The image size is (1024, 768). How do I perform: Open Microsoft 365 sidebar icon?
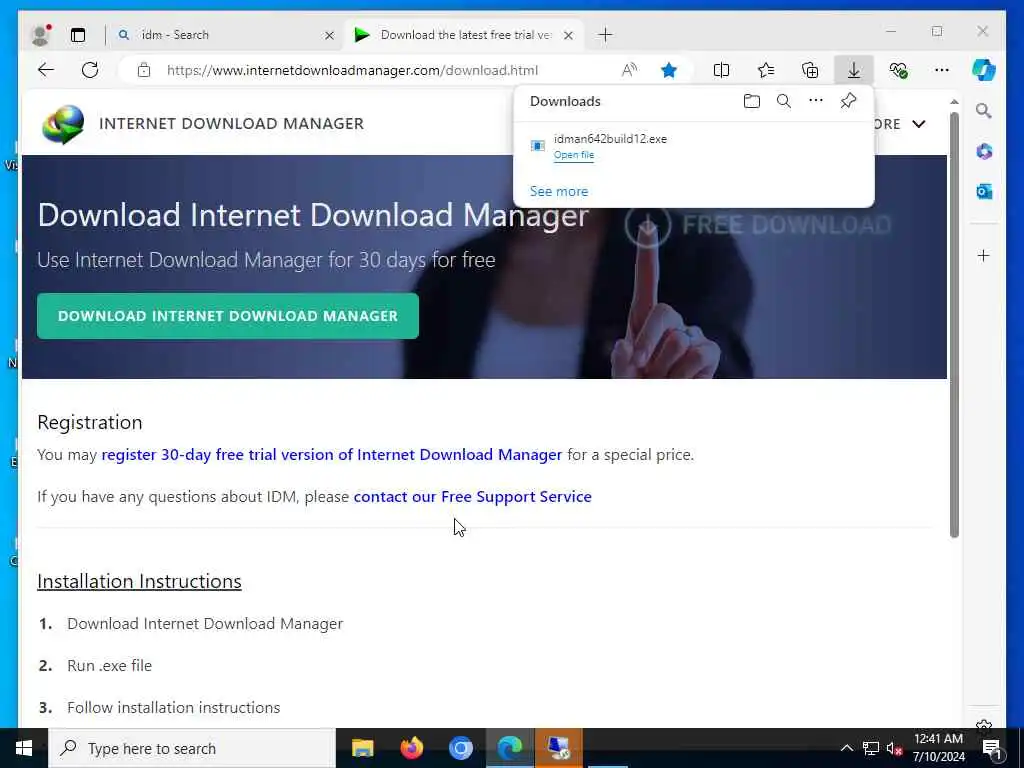pos(984,152)
